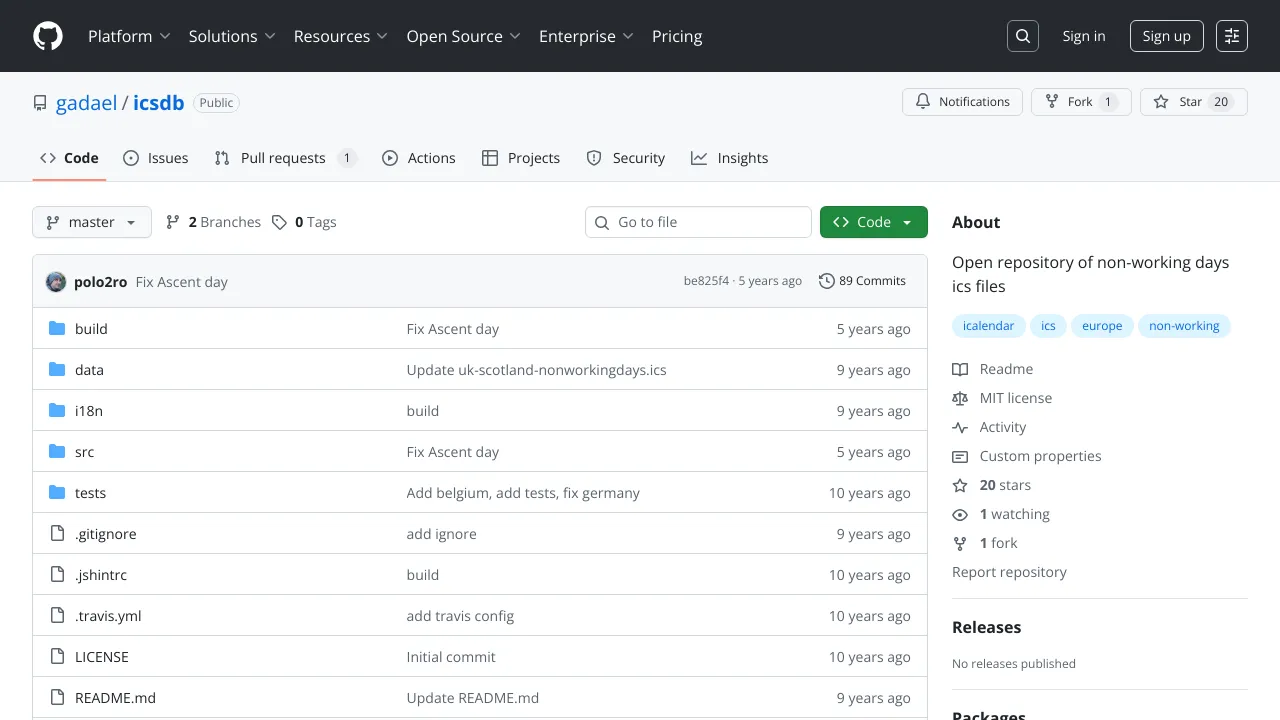The width and height of the screenshot is (1280, 720).
Task: Switch to the Insights tab
Action: pyautogui.click(x=729, y=158)
